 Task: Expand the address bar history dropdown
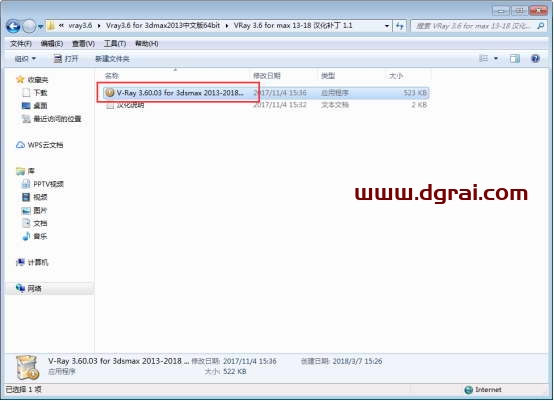tap(387, 26)
